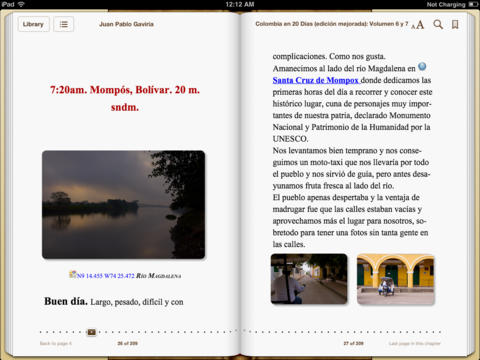
Task: Tap the map icon beside the coordinates
Action: (x=73, y=274)
